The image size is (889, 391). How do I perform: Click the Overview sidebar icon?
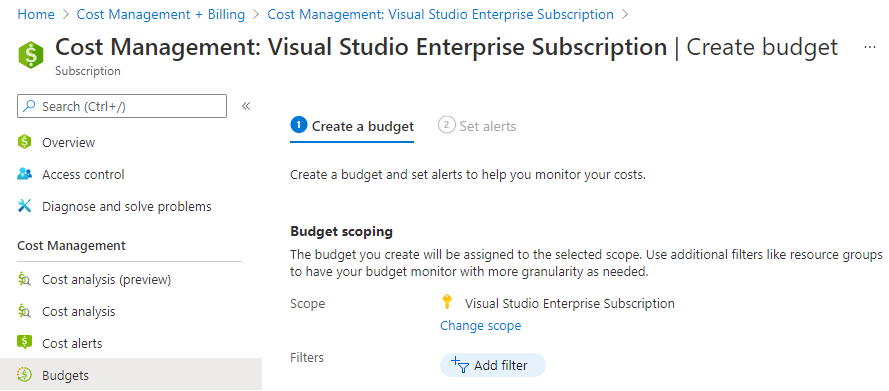(24, 142)
